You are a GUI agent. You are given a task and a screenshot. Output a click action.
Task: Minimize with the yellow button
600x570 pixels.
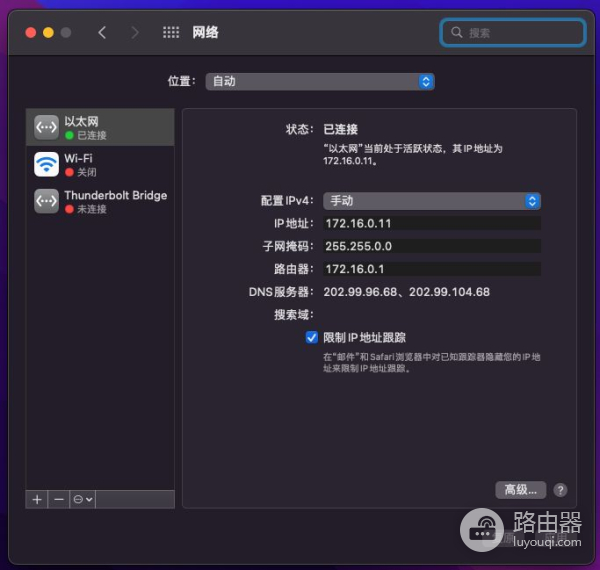pos(48,33)
